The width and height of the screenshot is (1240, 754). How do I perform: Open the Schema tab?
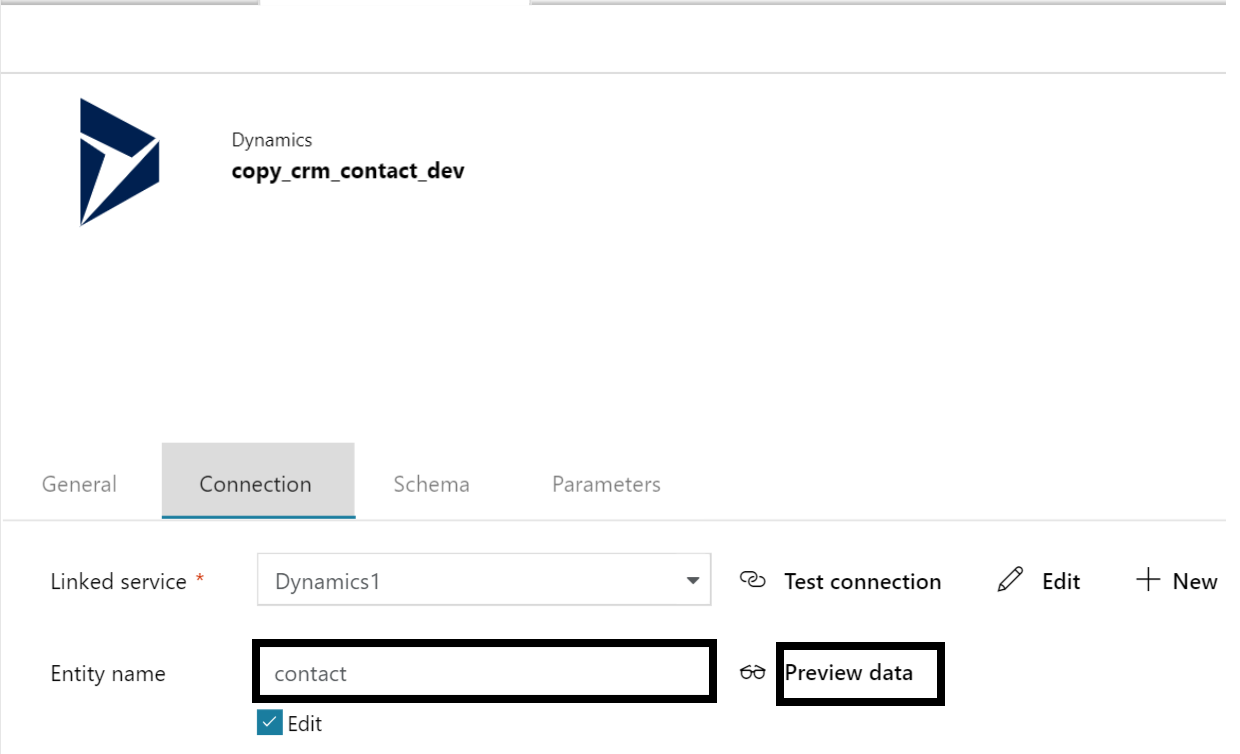(x=431, y=484)
